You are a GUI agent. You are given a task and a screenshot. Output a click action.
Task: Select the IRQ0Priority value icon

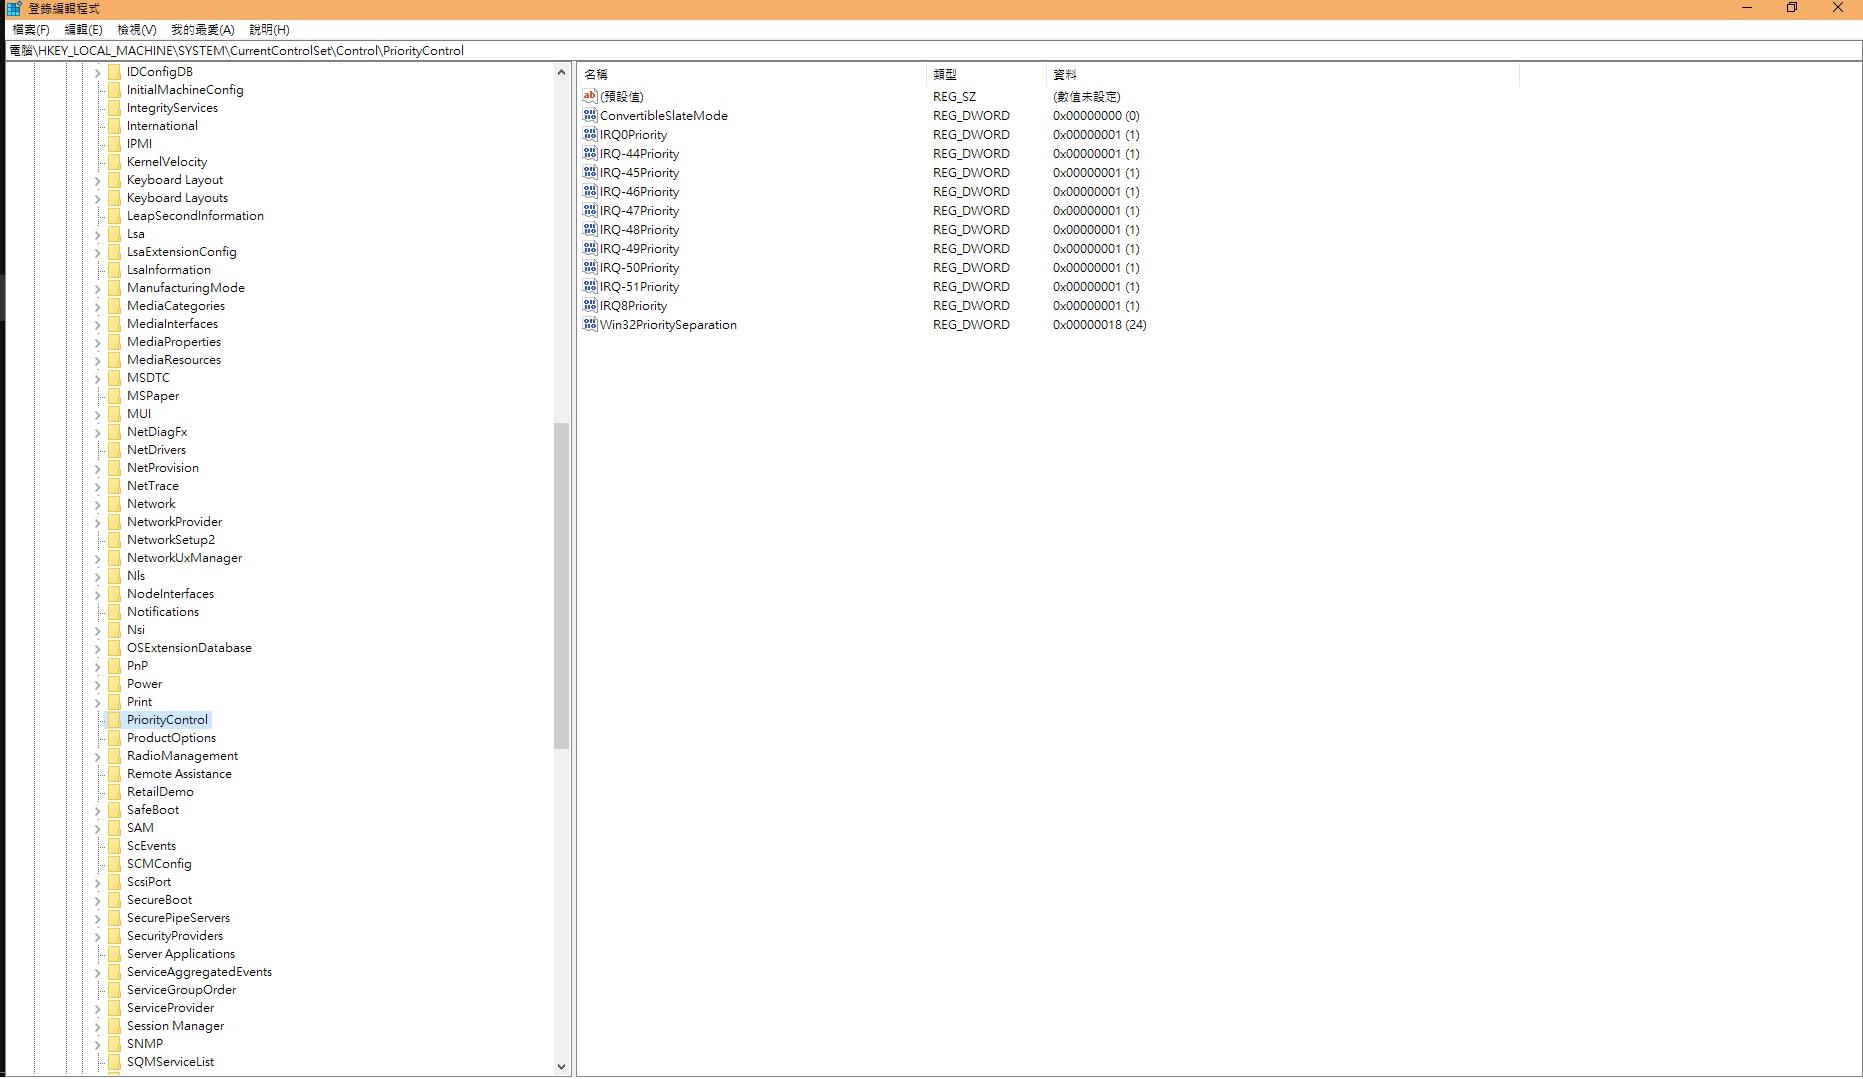click(x=590, y=135)
